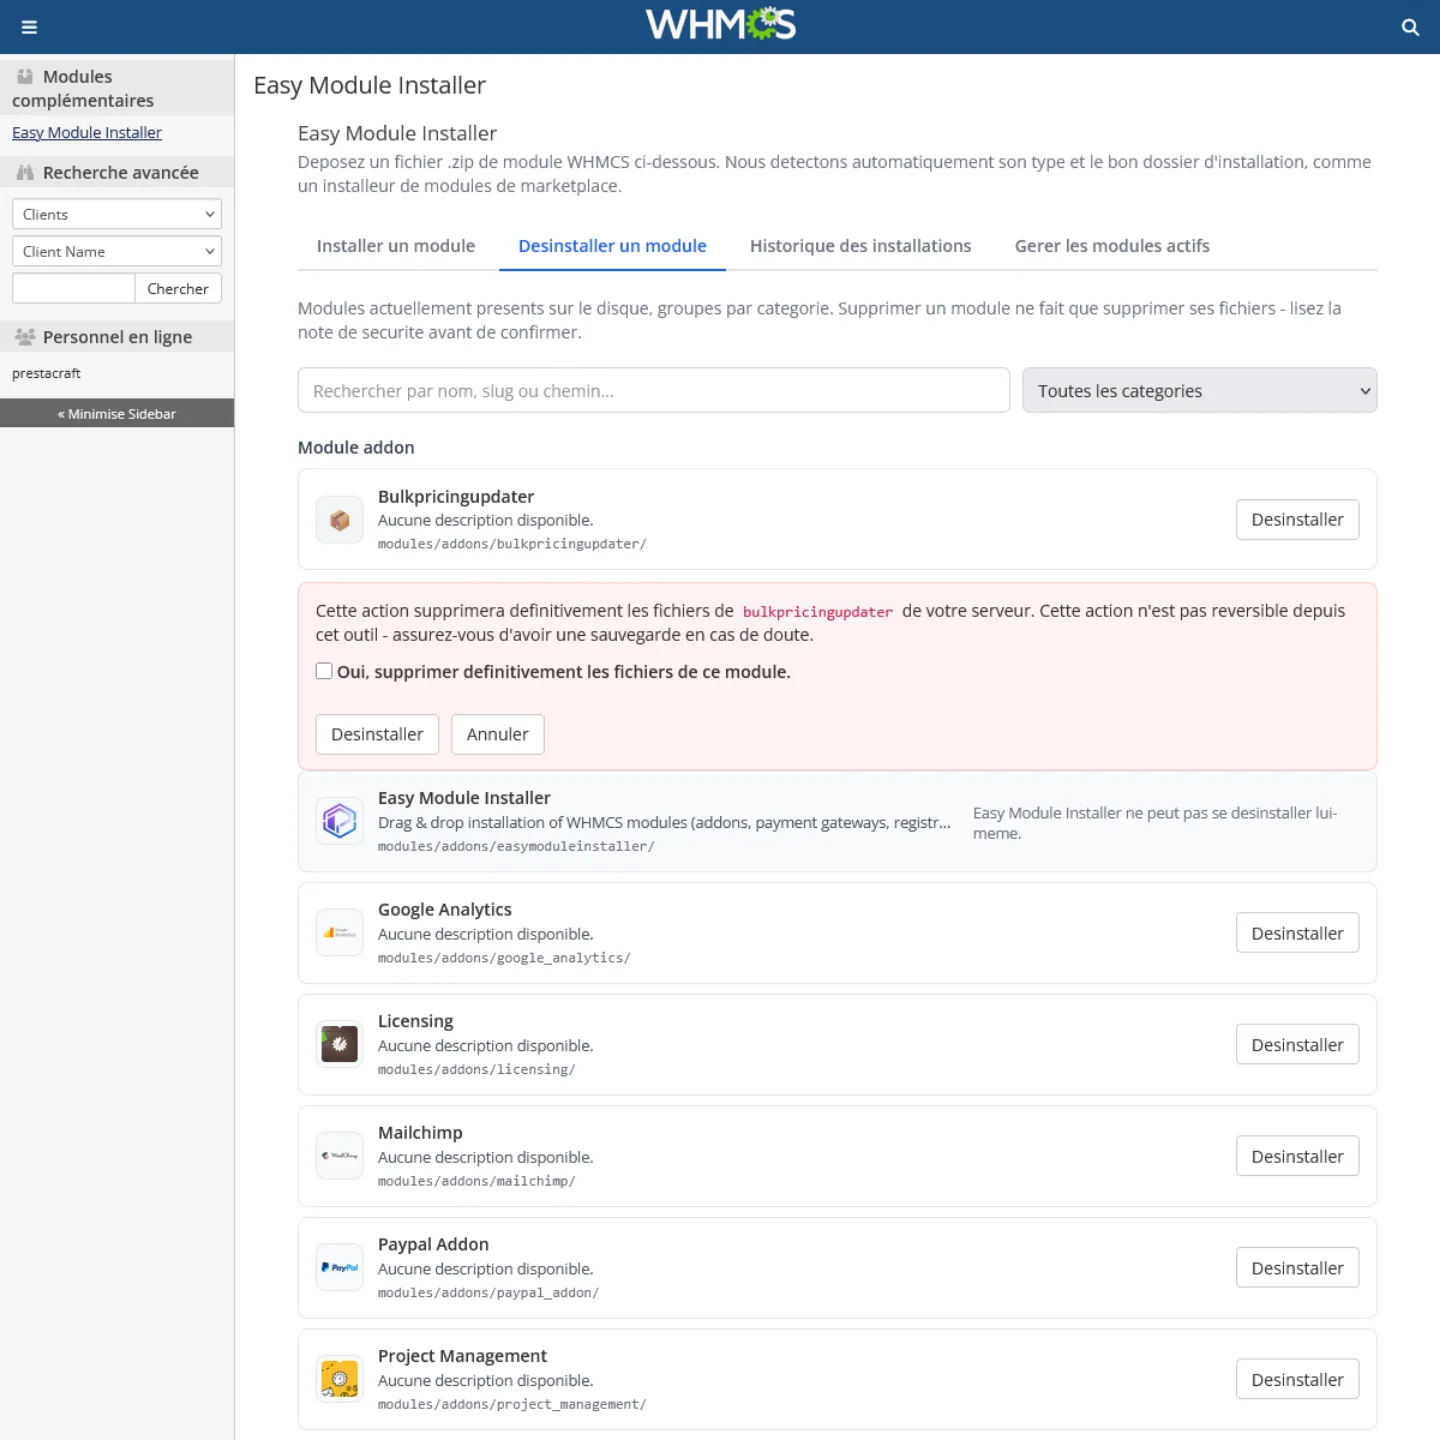
Task: Click the Paypal Addon module icon
Action: (x=340, y=1268)
